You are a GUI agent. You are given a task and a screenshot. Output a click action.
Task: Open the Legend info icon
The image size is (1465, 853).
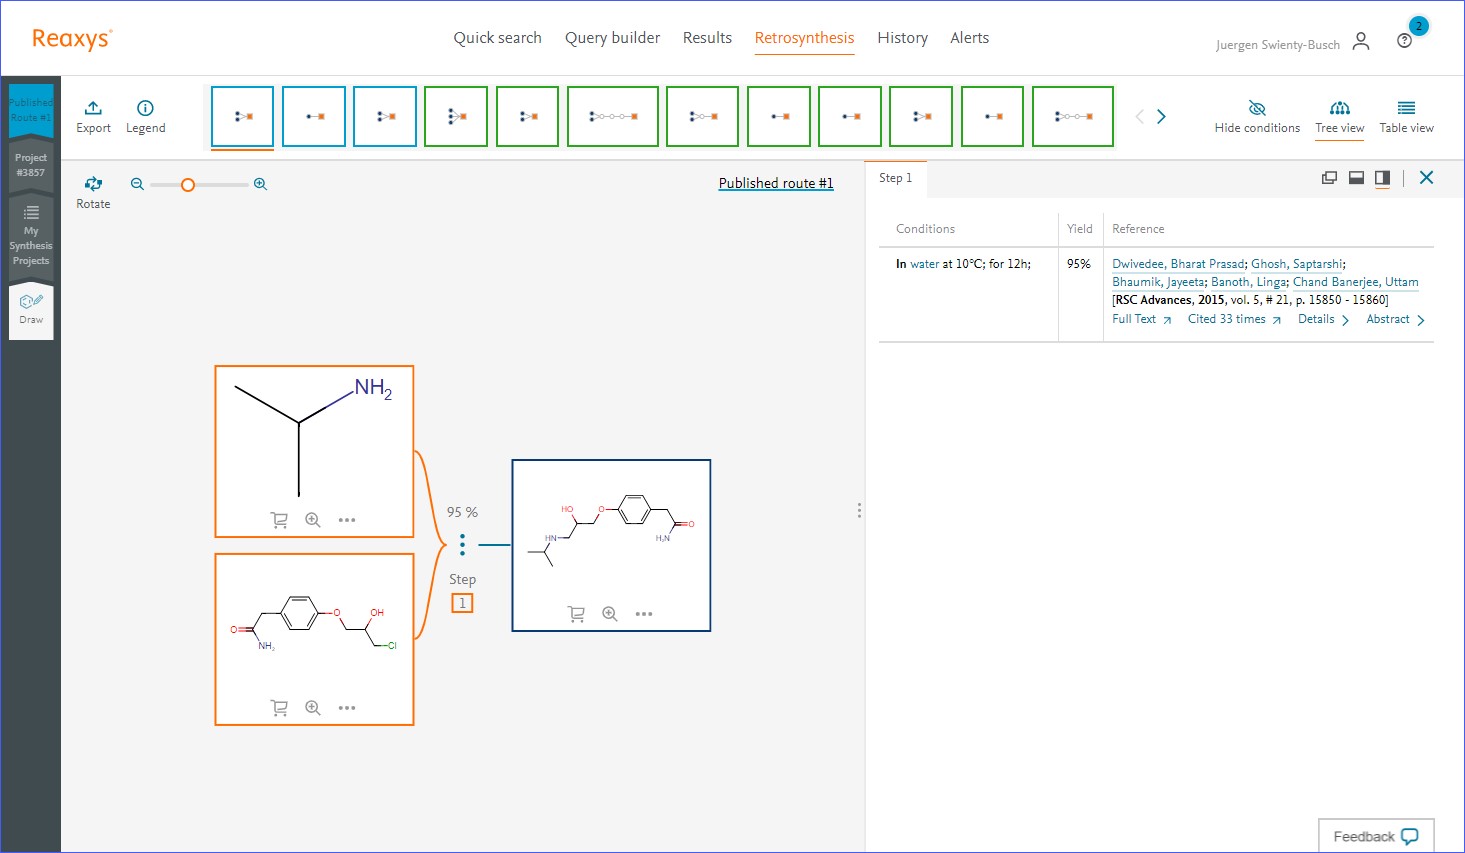145,109
